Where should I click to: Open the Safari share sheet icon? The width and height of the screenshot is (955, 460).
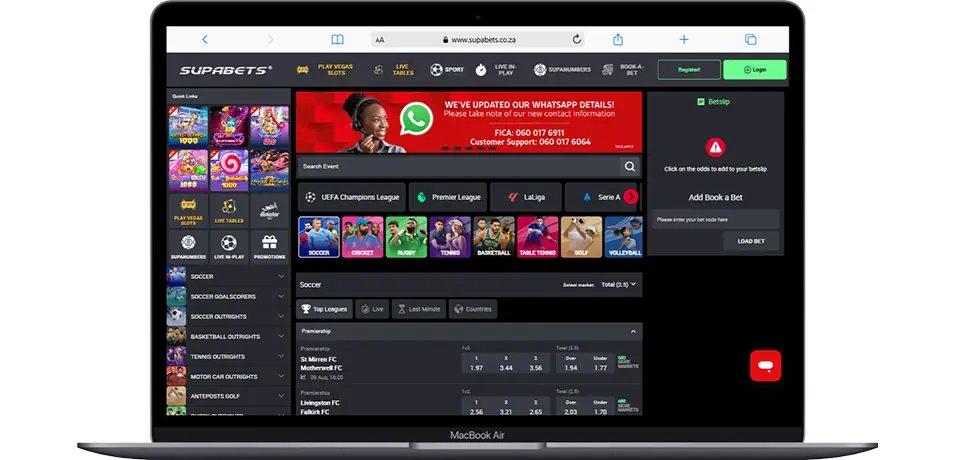pyautogui.click(x=618, y=40)
